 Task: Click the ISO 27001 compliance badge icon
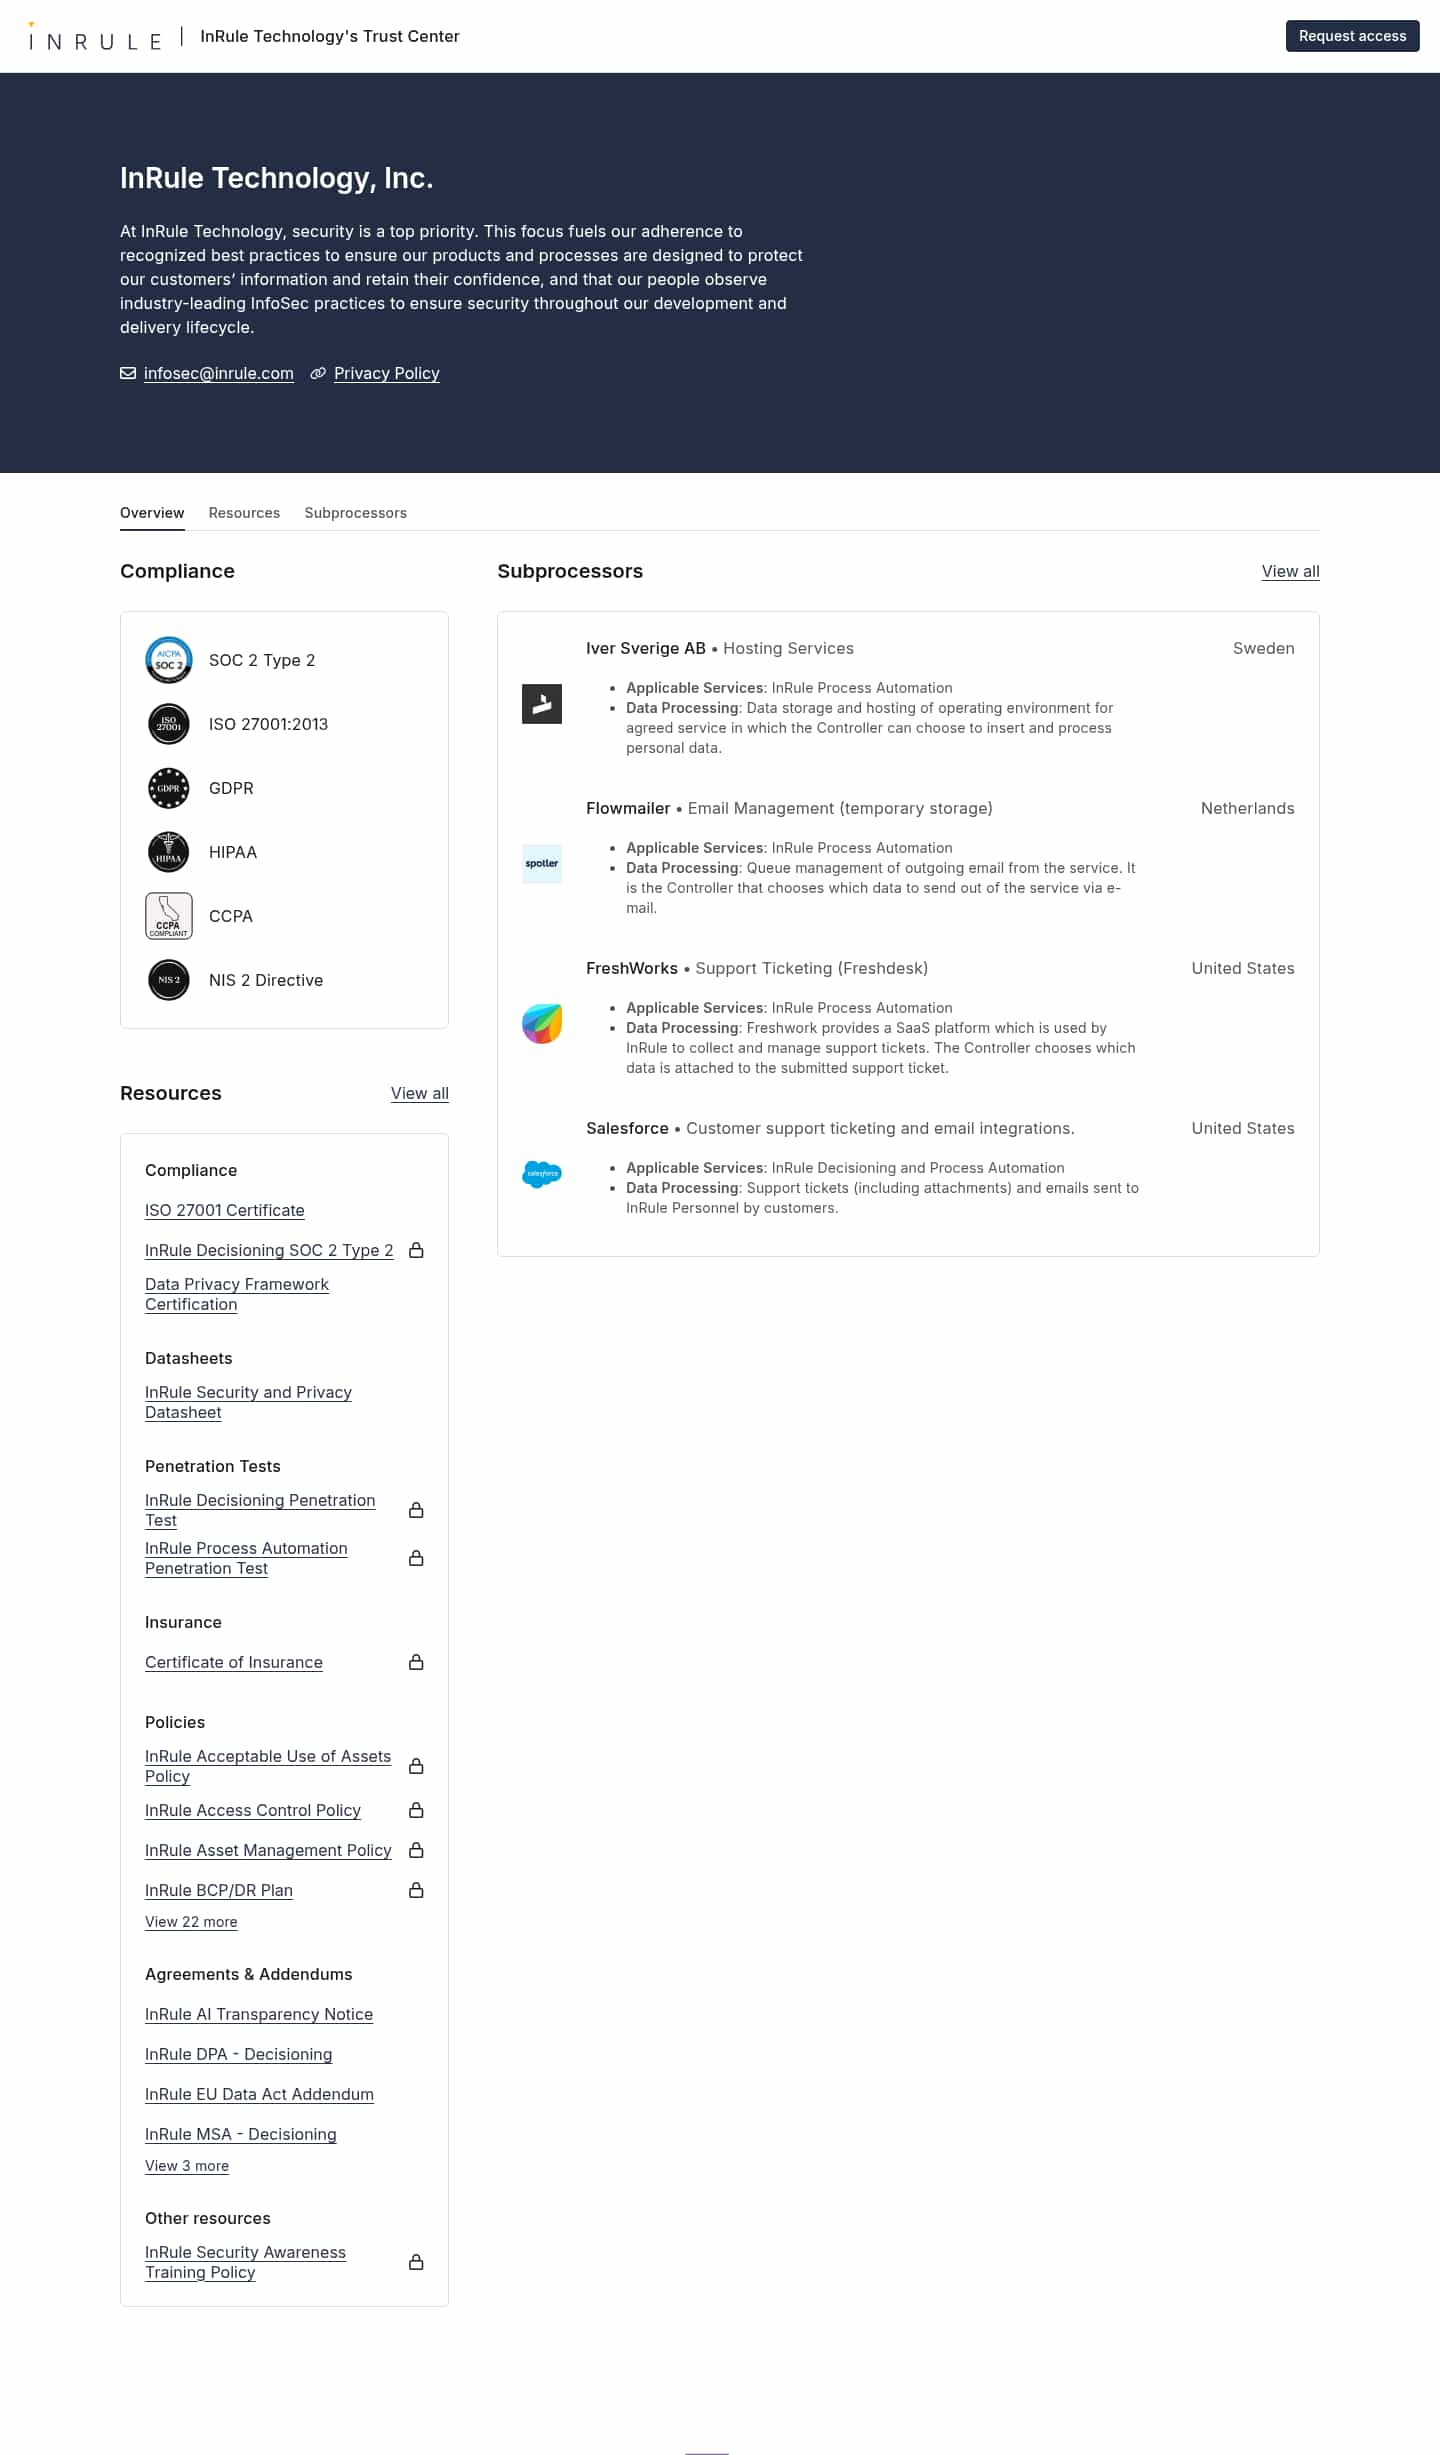click(169, 724)
